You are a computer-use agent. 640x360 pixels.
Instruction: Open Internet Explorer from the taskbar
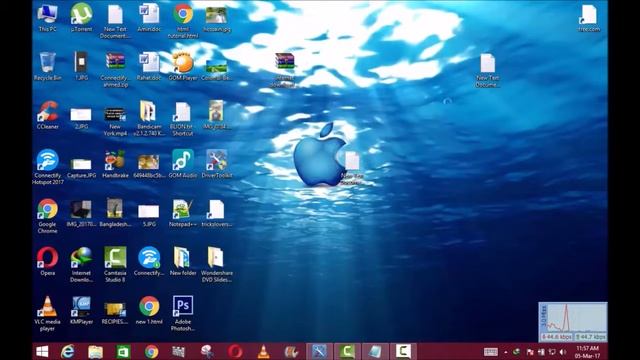[68, 351]
